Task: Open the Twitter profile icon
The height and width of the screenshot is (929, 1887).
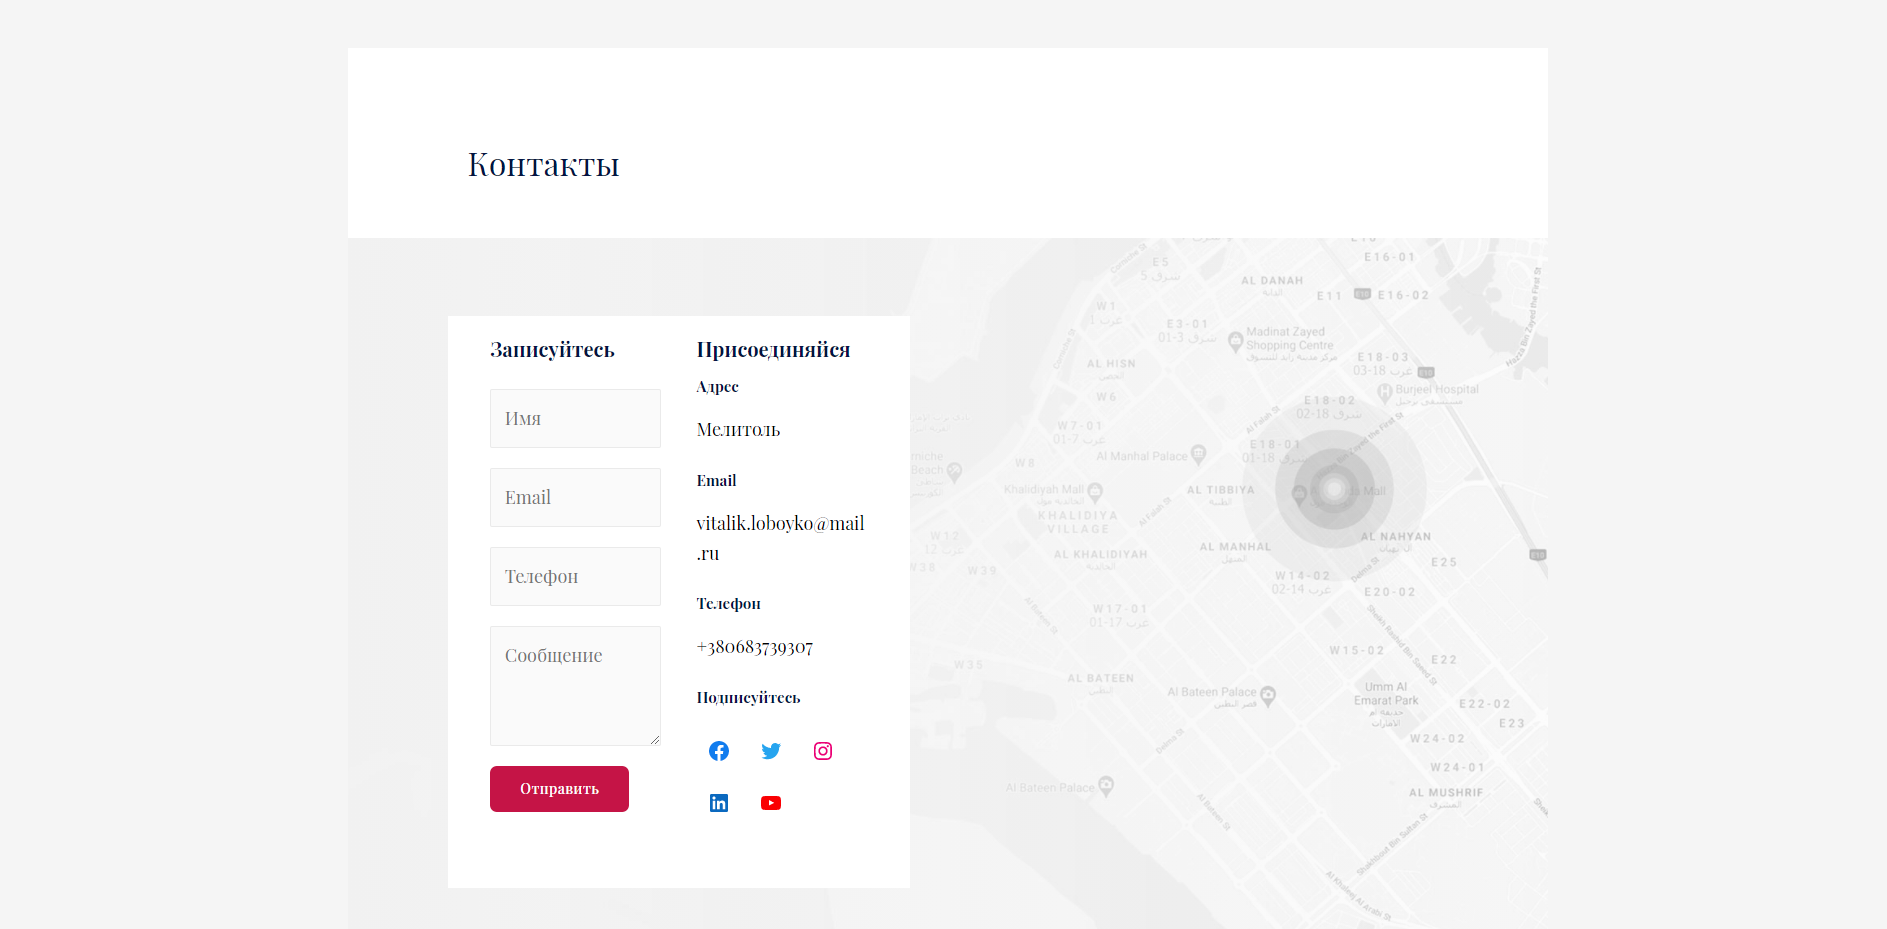Action: [770, 751]
